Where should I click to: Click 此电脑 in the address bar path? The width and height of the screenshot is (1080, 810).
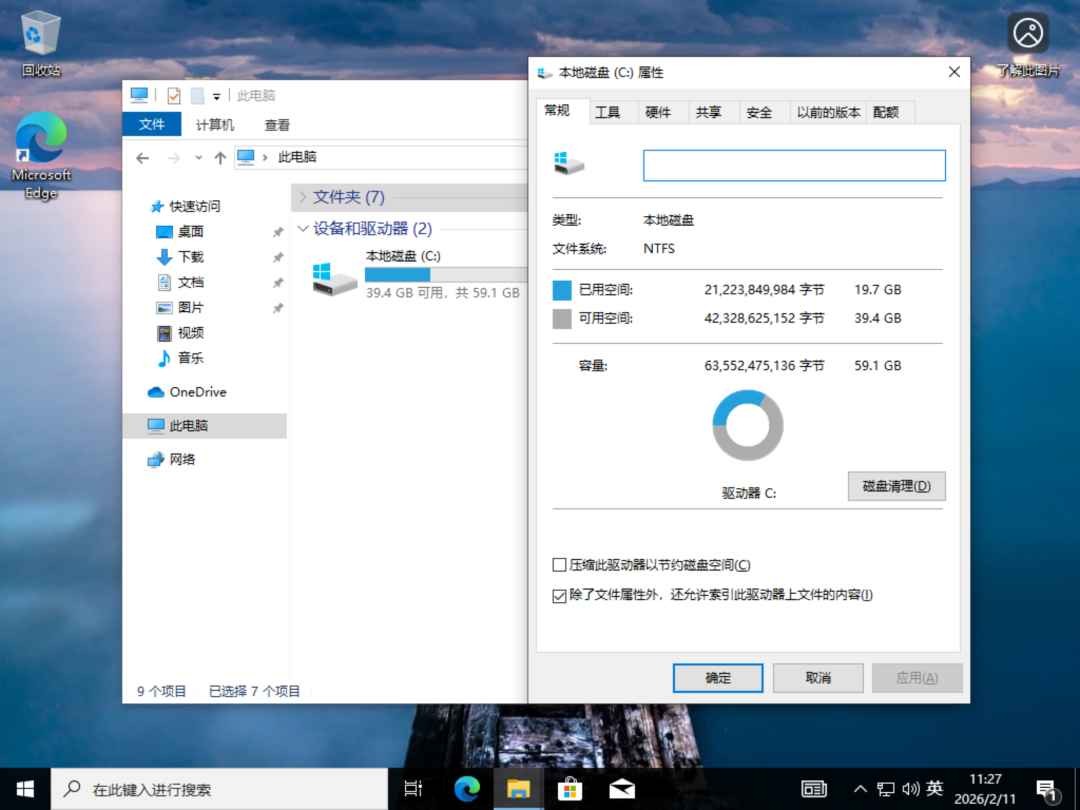click(x=297, y=157)
